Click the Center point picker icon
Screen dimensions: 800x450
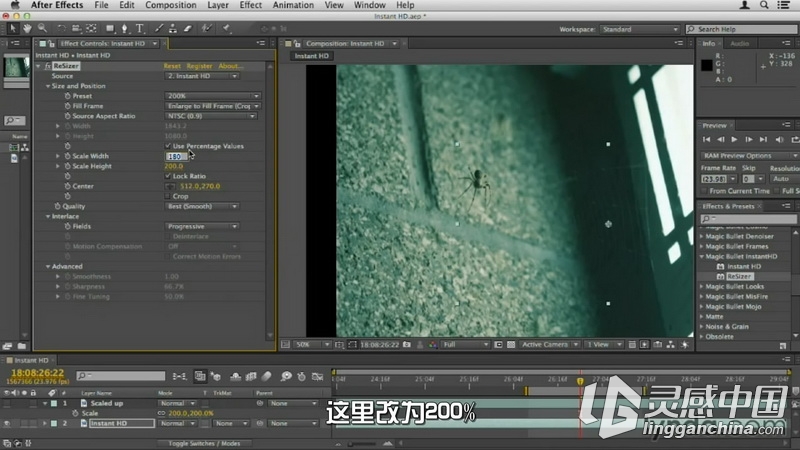tap(170, 186)
